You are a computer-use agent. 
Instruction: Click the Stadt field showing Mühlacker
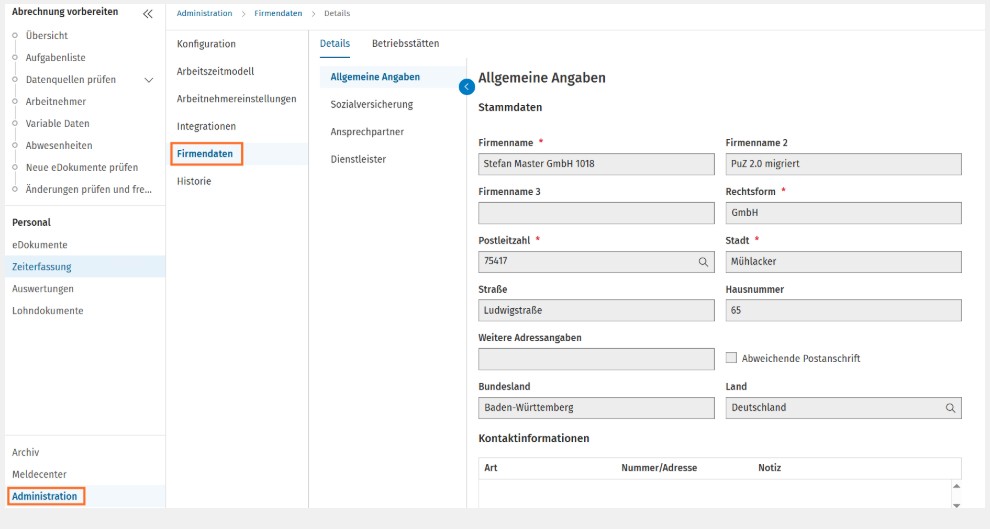point(844,262)
